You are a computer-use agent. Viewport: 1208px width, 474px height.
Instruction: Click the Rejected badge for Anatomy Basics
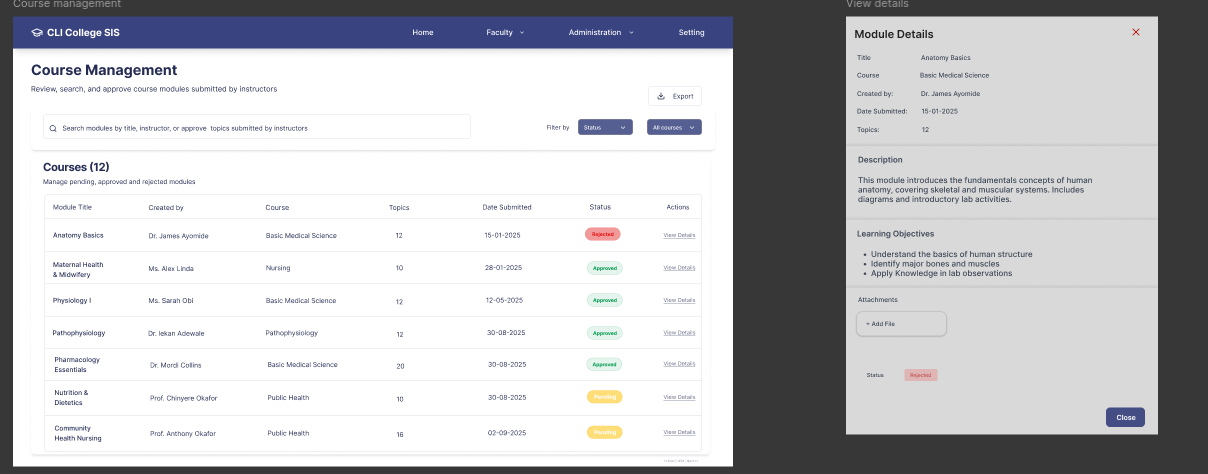602,234
